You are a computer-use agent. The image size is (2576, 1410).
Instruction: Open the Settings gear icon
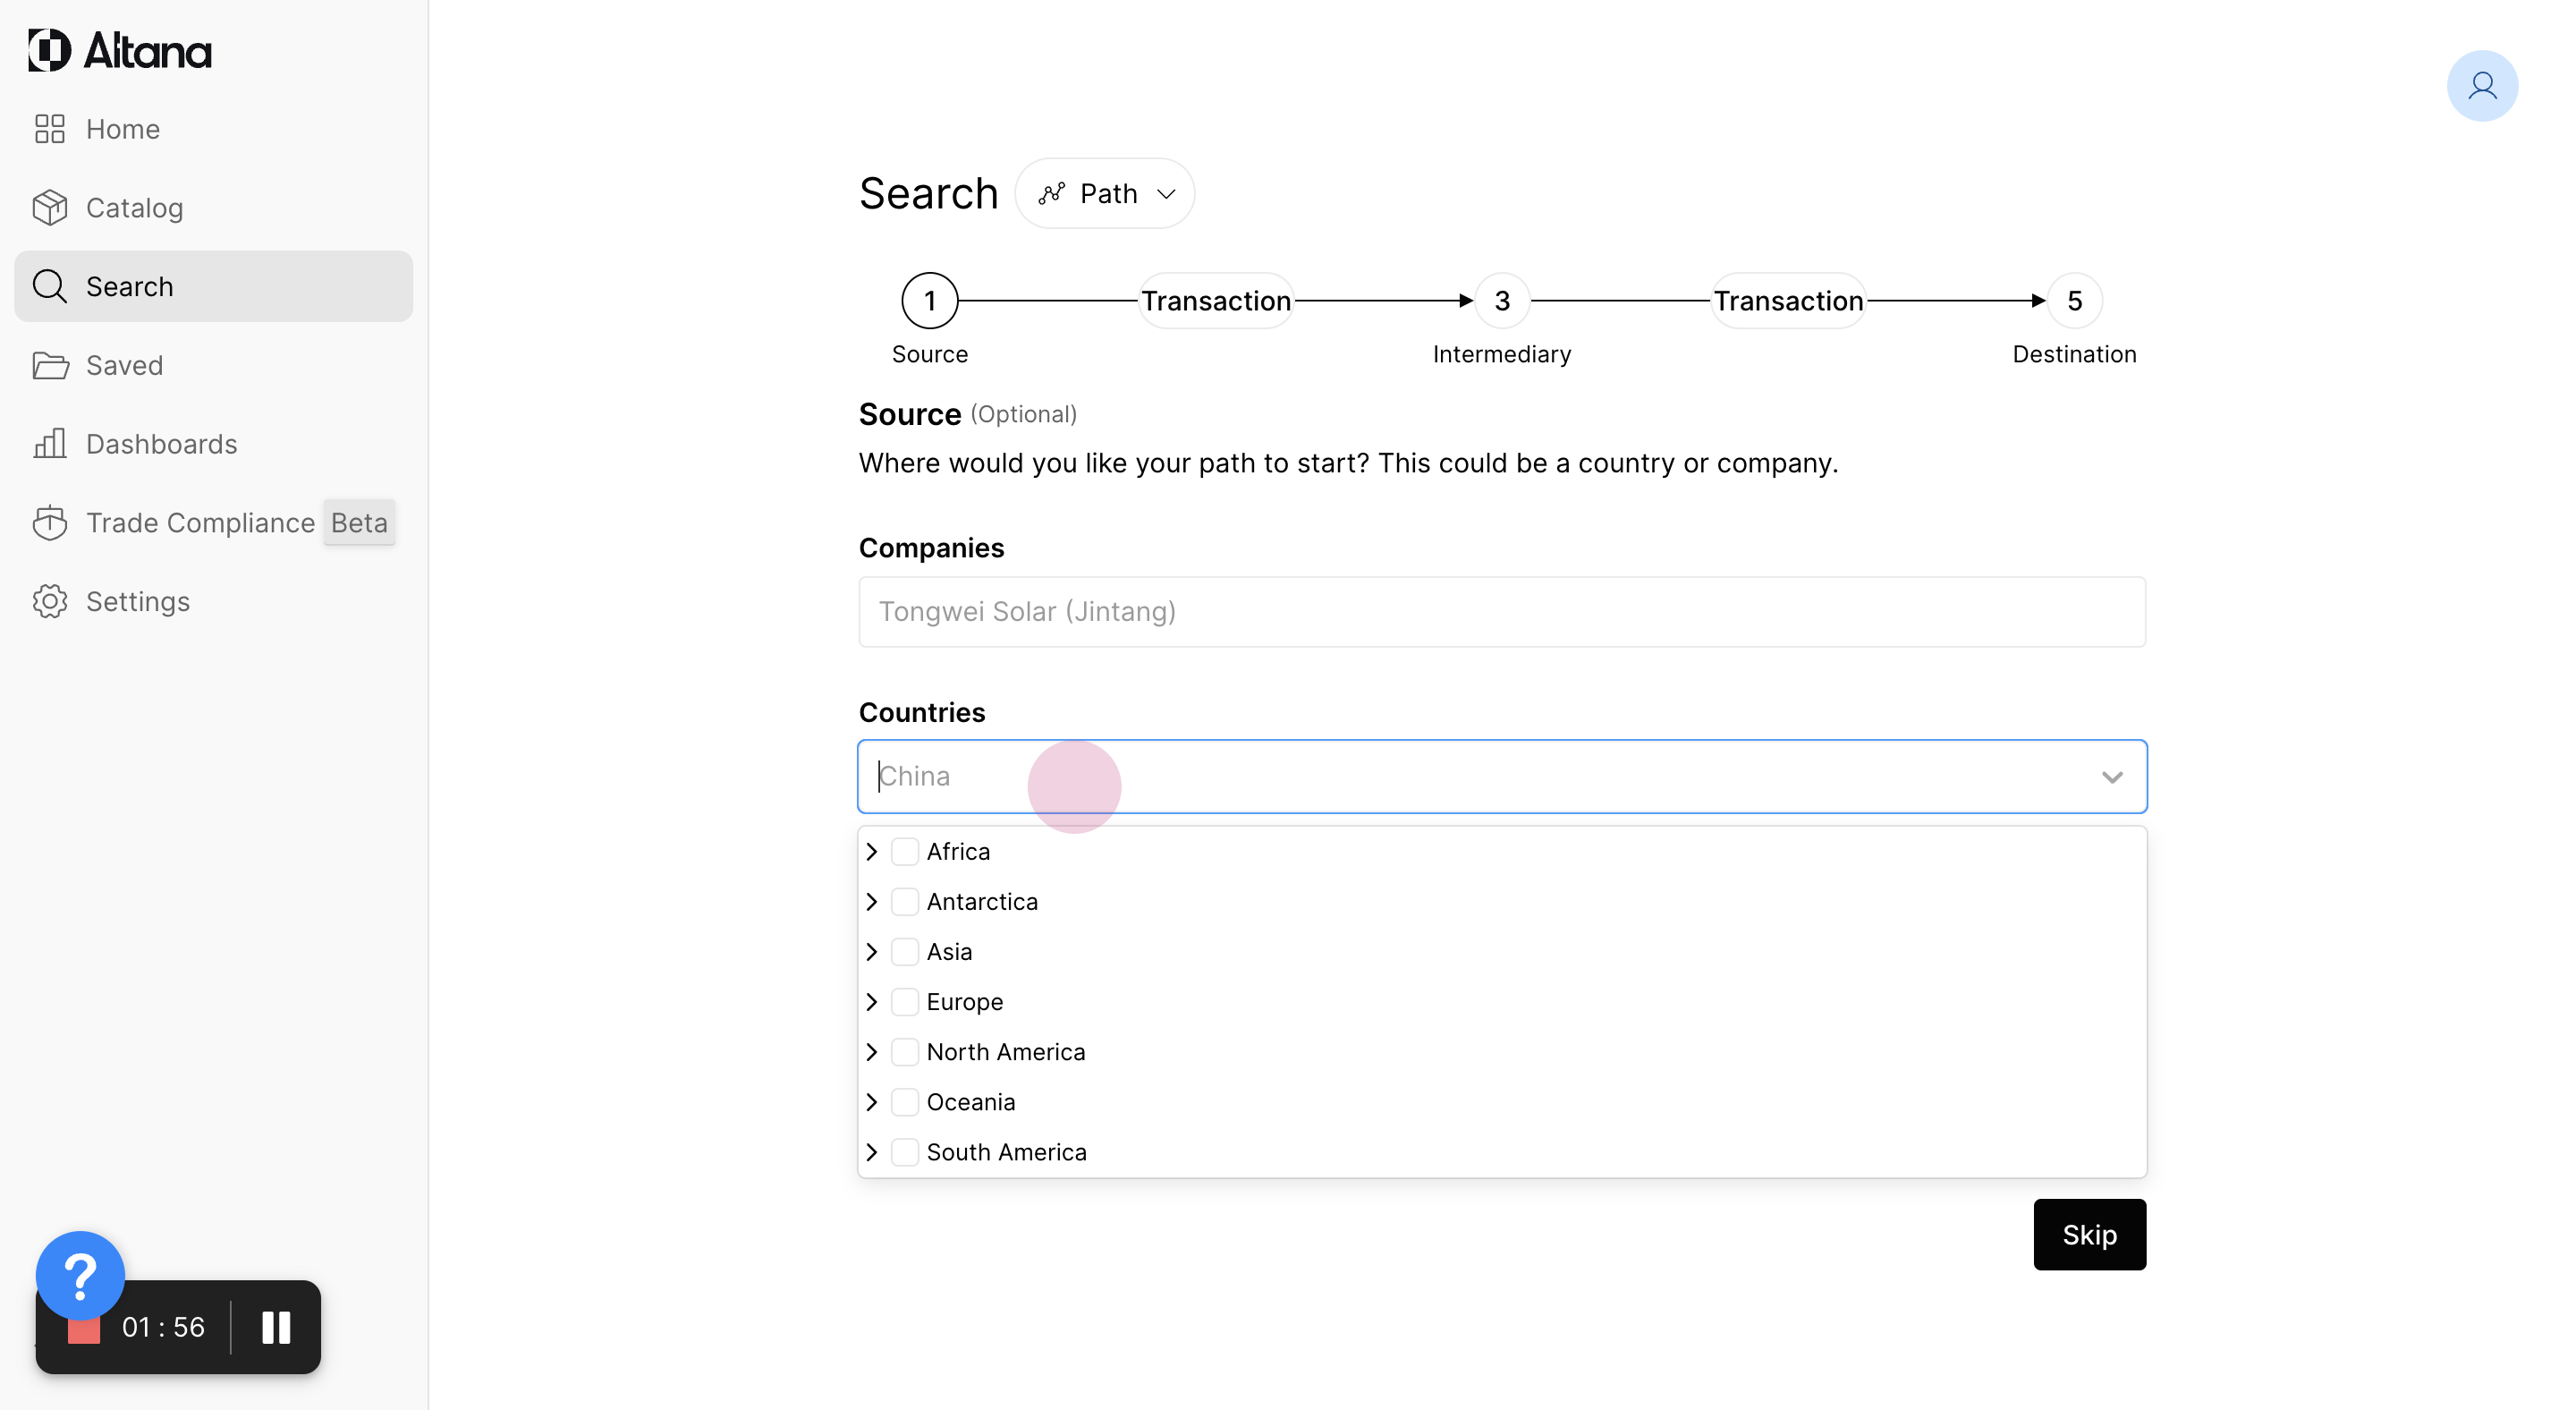pyautogui.click(x=49, y=602)
